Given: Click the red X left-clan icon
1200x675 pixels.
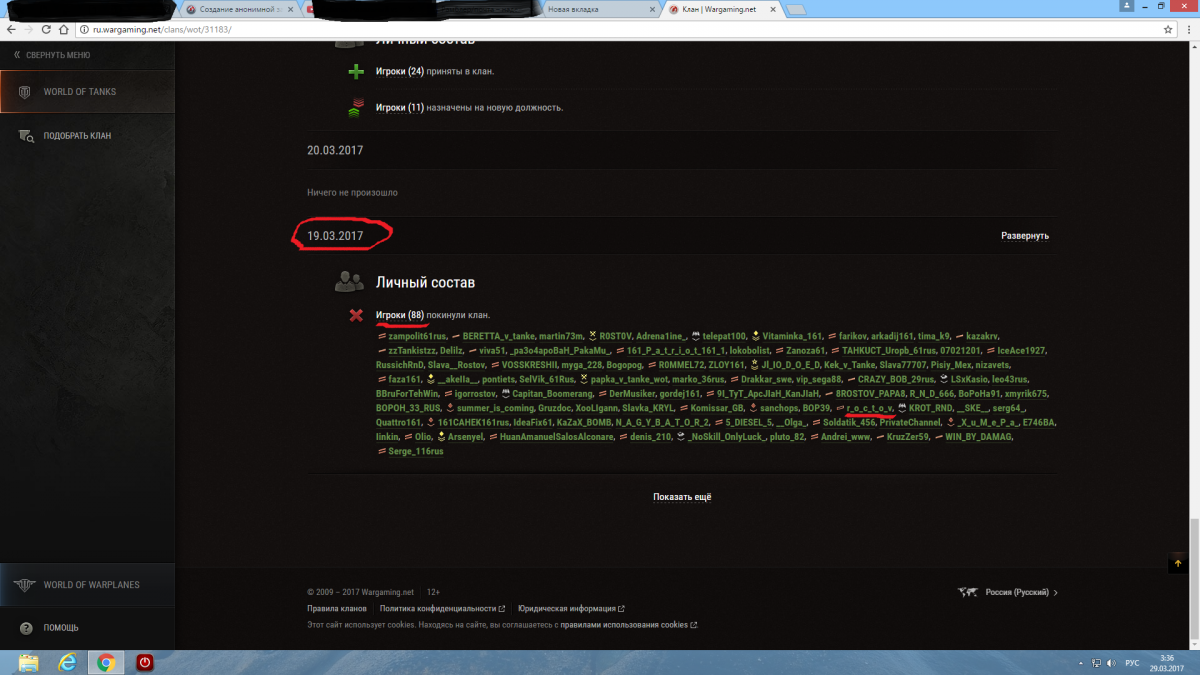Looking at the screenshot, I should click(x=355, y=316).
